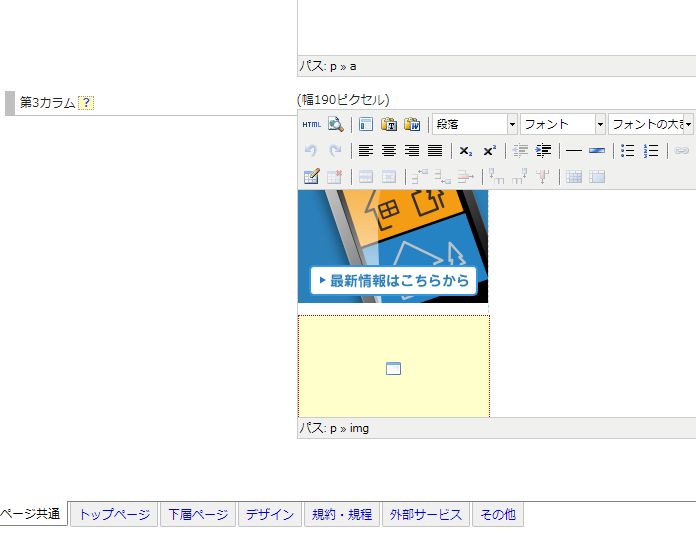Image resolution: width=696 pixels, height=540 pixels.
Task: Click the 第3カラム label
Action: tap(47, 103)
